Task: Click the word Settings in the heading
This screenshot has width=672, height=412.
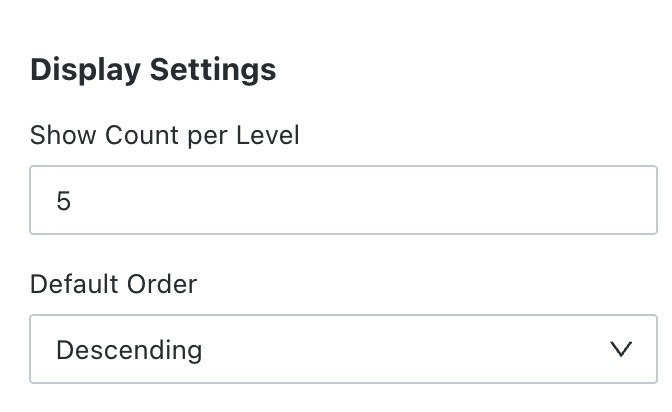Action: [213, 70]
